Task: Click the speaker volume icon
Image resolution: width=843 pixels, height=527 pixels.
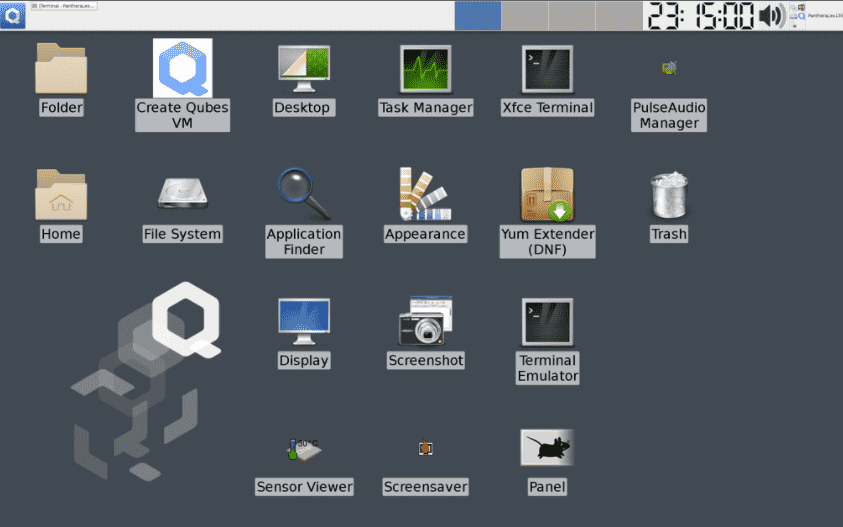Action: [772, 16]
